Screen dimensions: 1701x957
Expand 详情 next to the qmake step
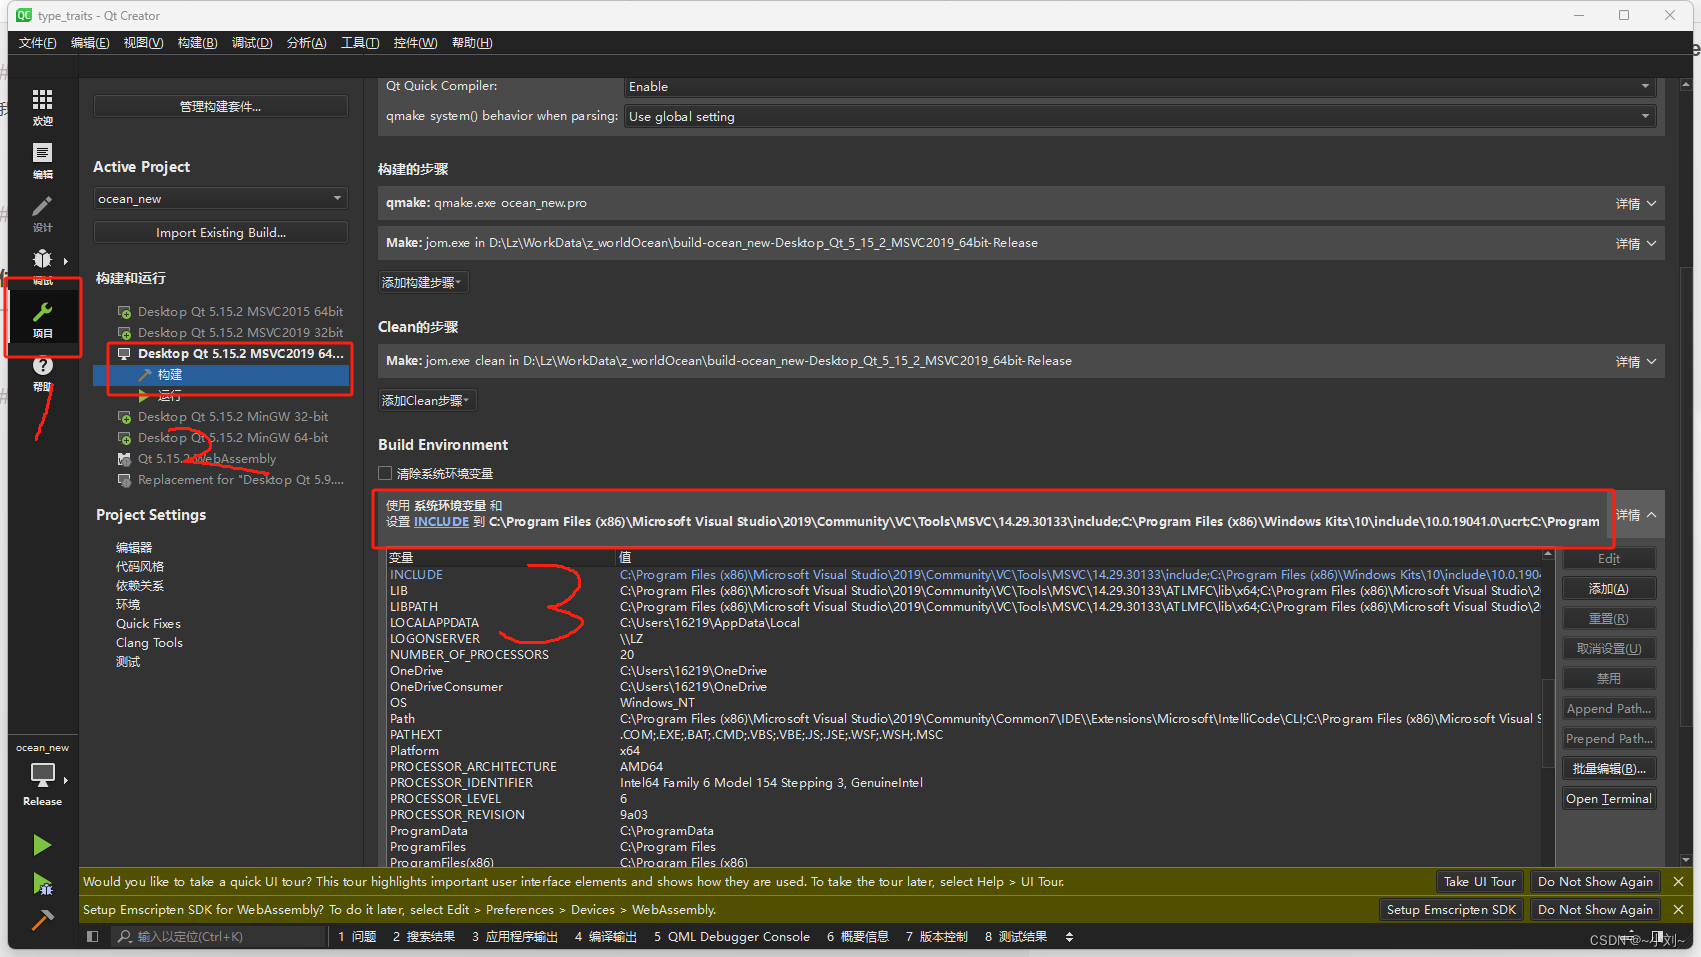1634,203
